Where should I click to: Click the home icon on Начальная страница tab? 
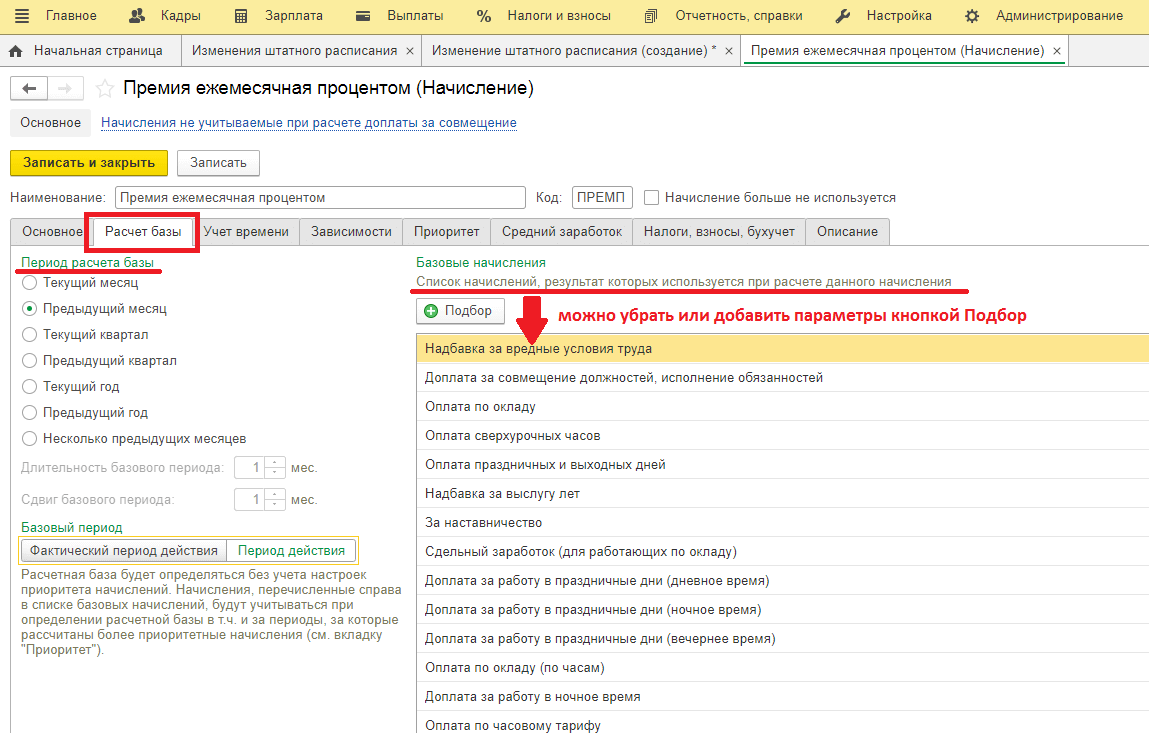16,51
